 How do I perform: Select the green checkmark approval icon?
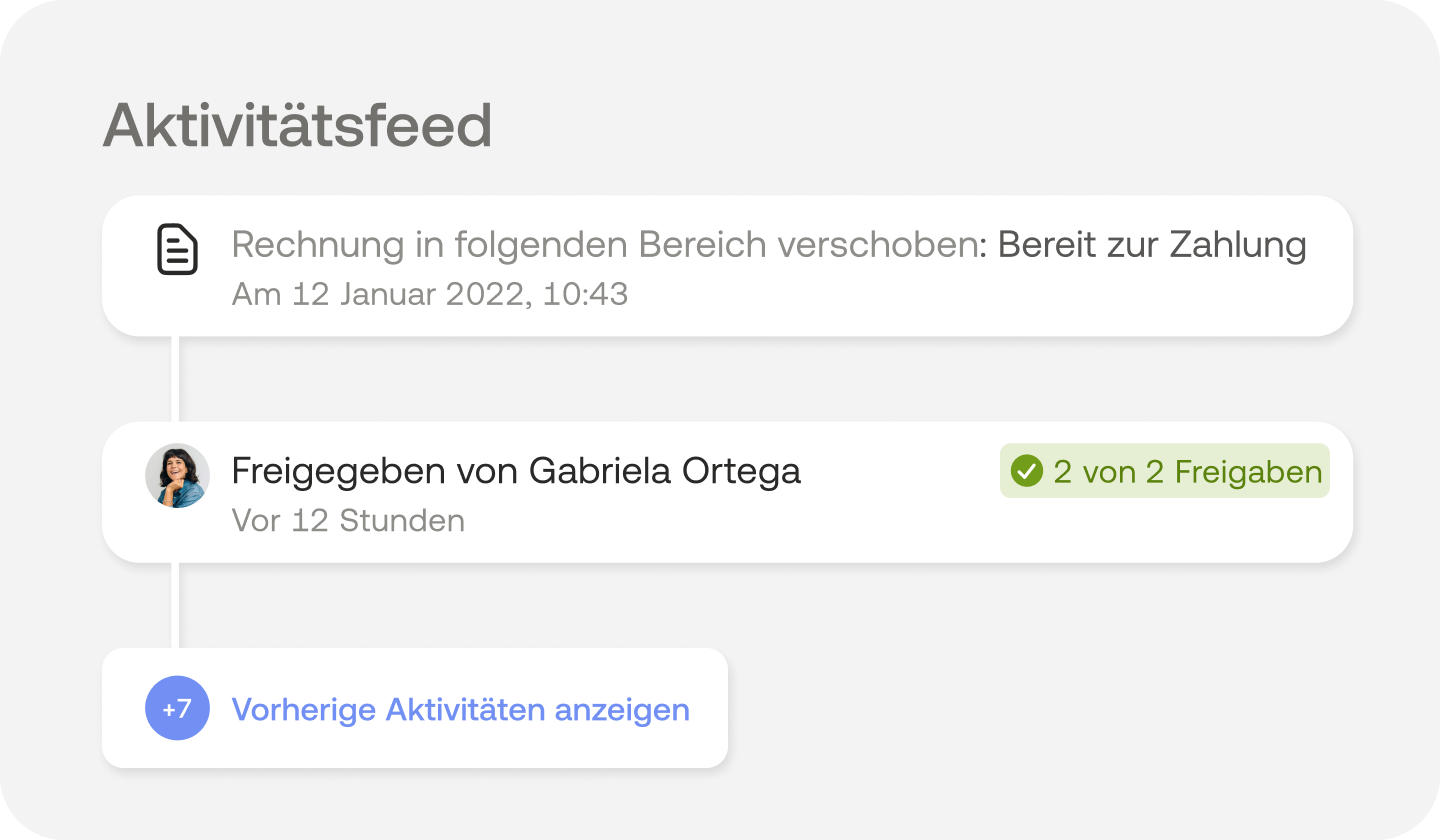(x=1027, y=470)
